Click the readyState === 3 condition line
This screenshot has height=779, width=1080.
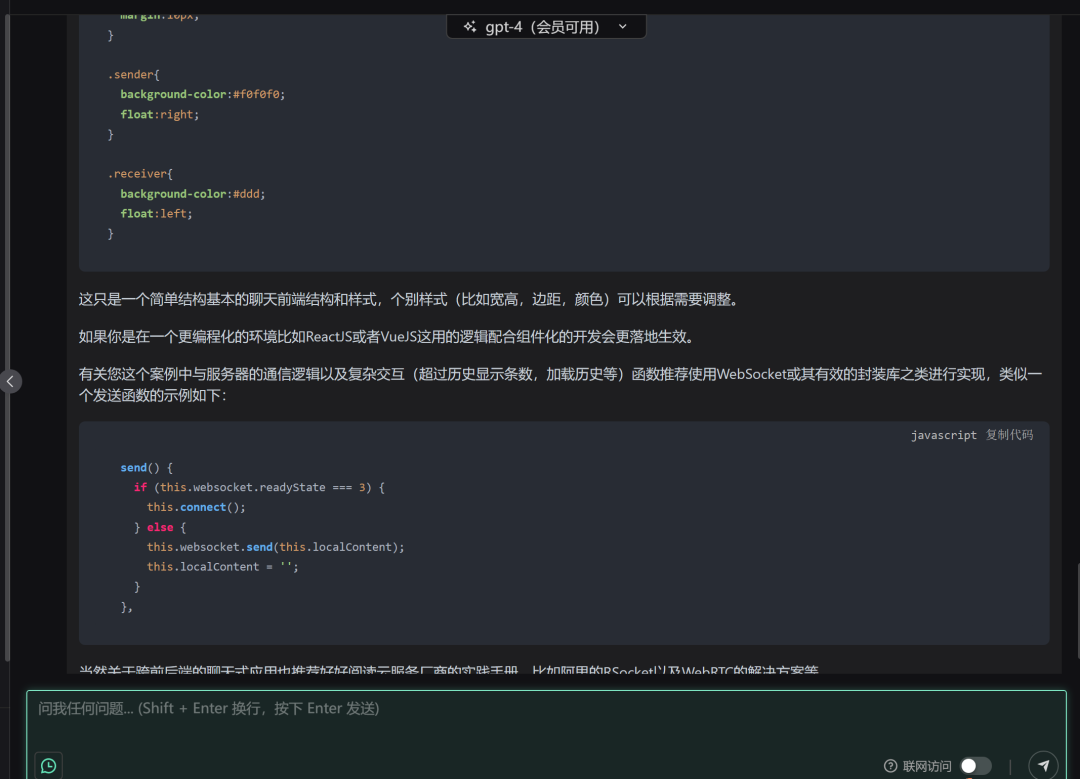point(259,488)
